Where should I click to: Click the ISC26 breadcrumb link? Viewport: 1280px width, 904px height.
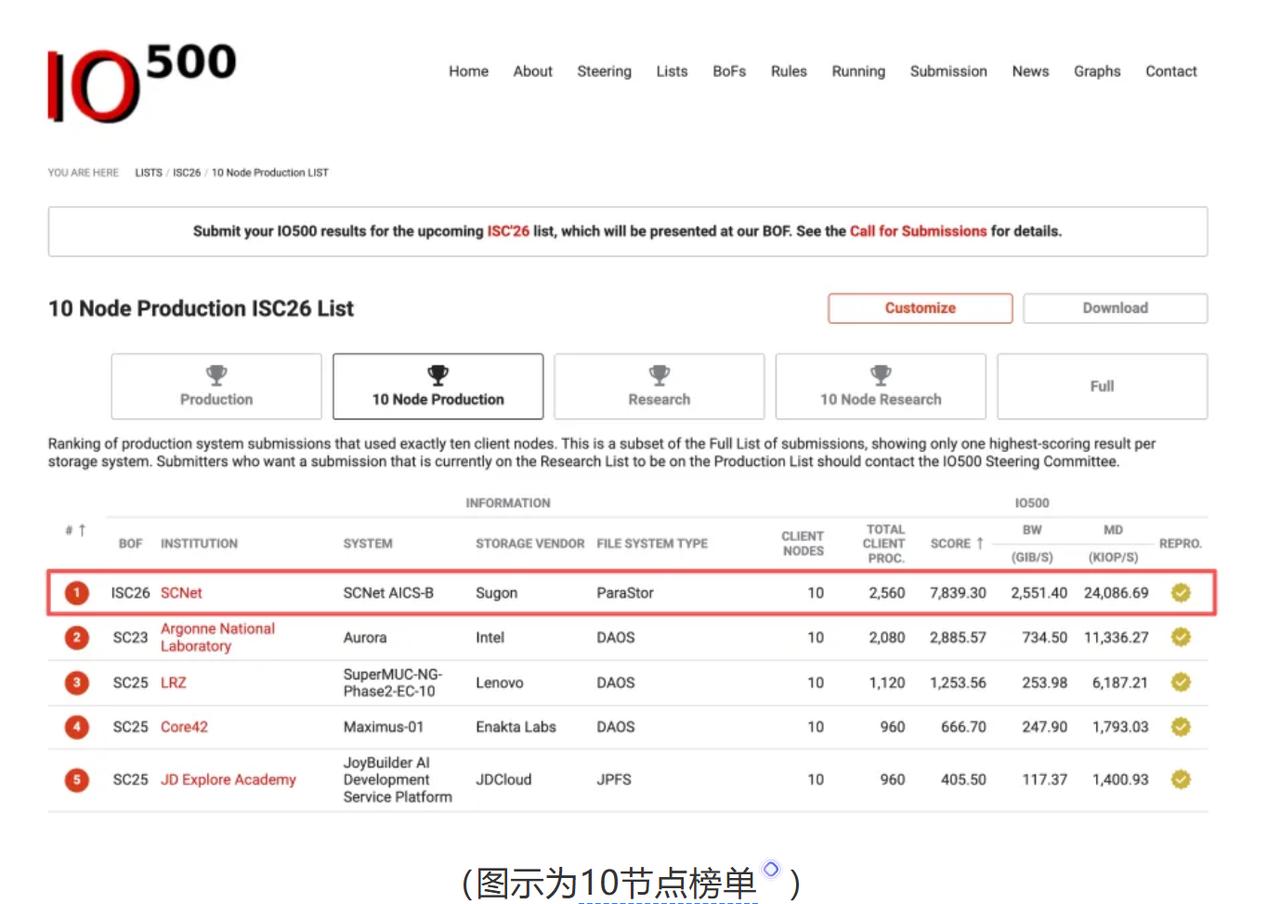click(186, 173)
